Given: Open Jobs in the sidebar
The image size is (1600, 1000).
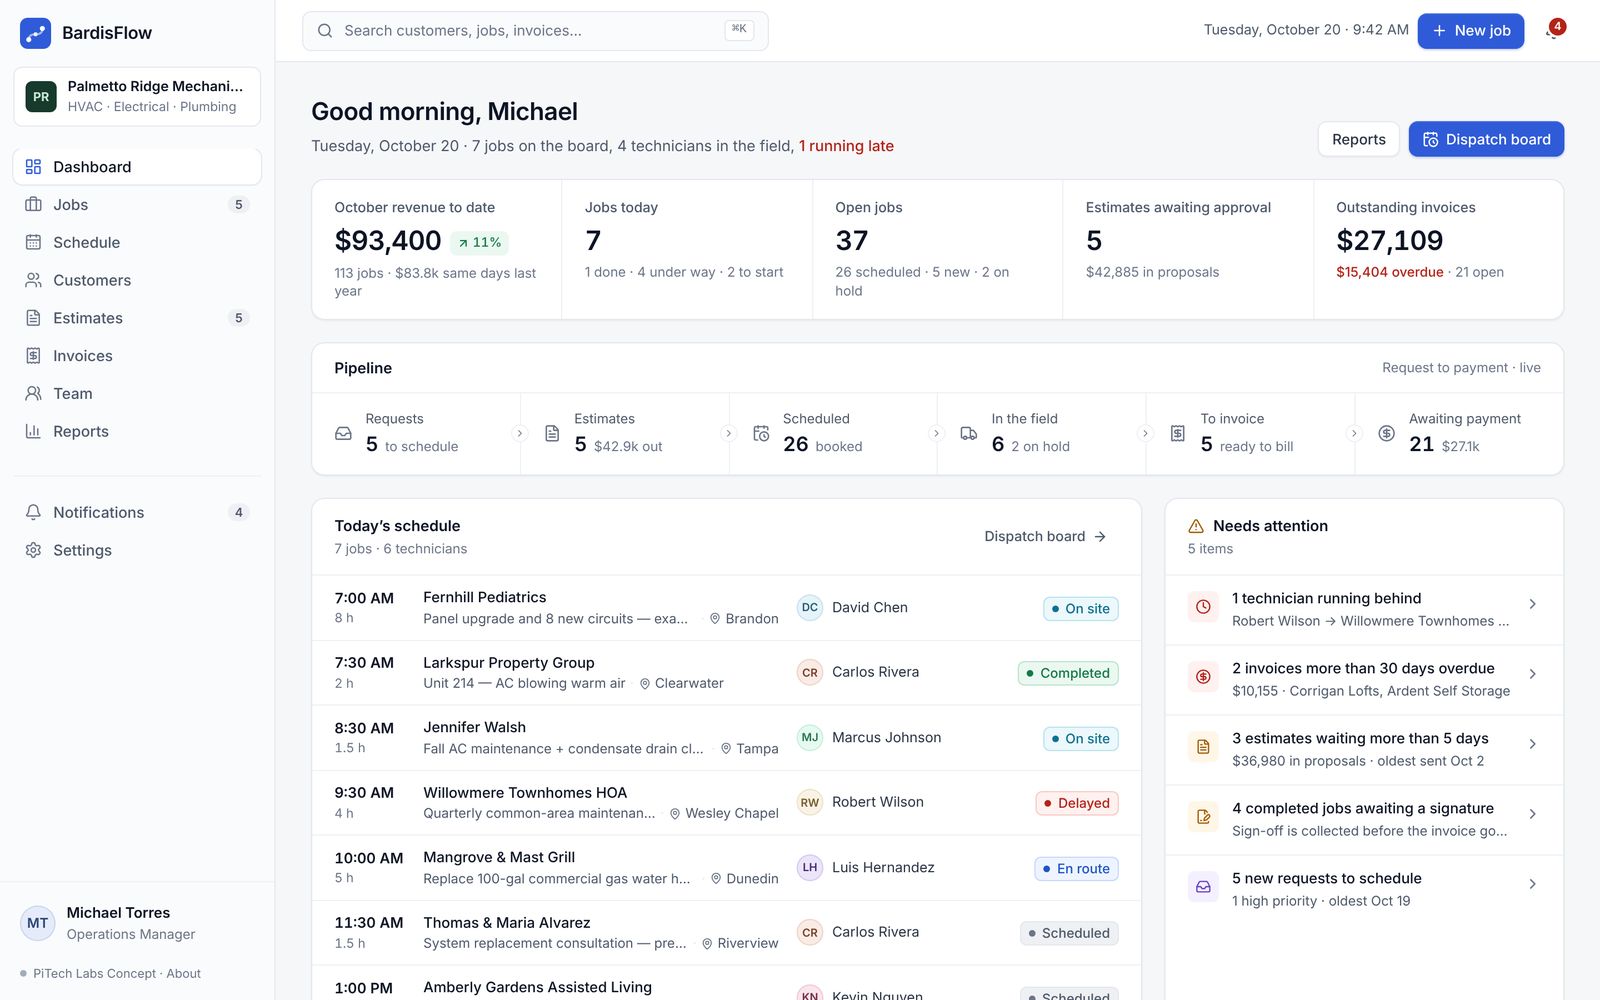Looking at the screenshot, I should (137, 205).
